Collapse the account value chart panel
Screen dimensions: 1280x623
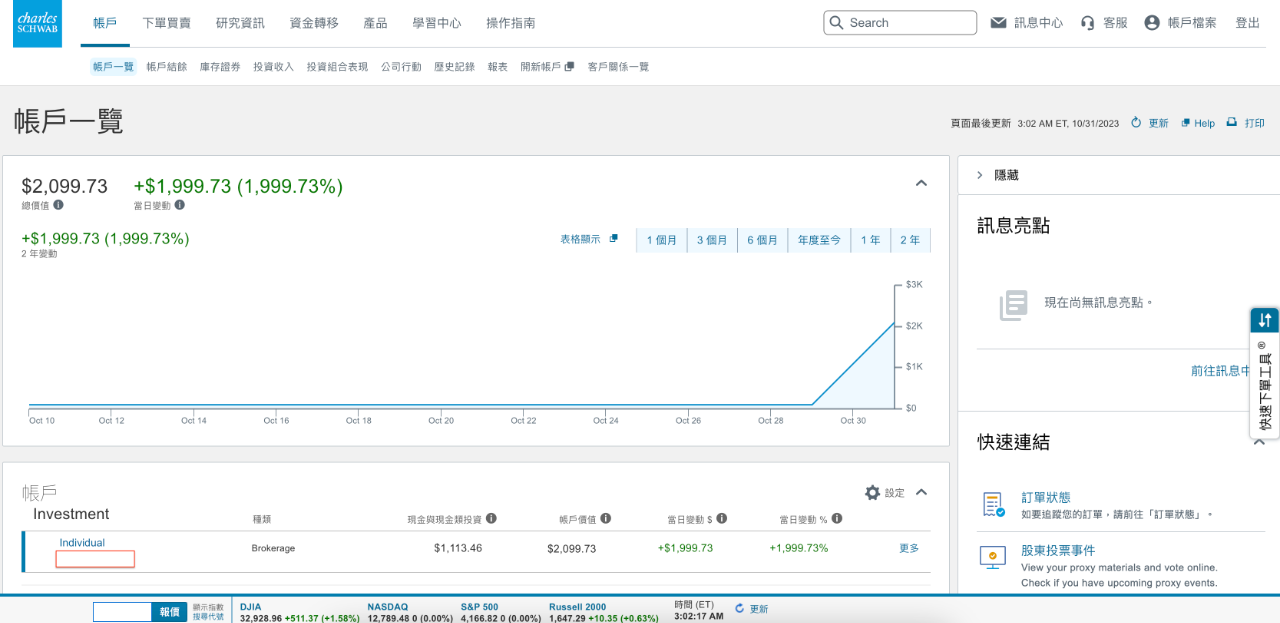point(922,183)
